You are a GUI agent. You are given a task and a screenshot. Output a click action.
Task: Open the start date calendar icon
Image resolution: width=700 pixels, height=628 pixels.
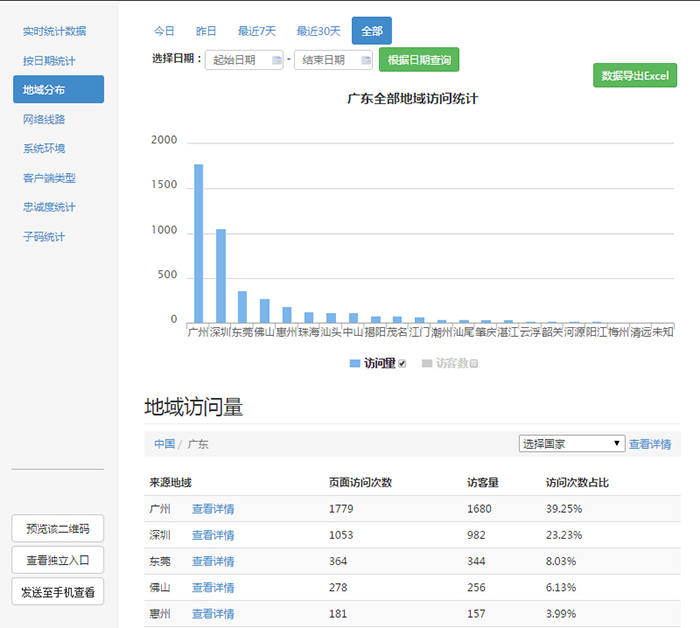pyautogui.click(x=277, y=60)
